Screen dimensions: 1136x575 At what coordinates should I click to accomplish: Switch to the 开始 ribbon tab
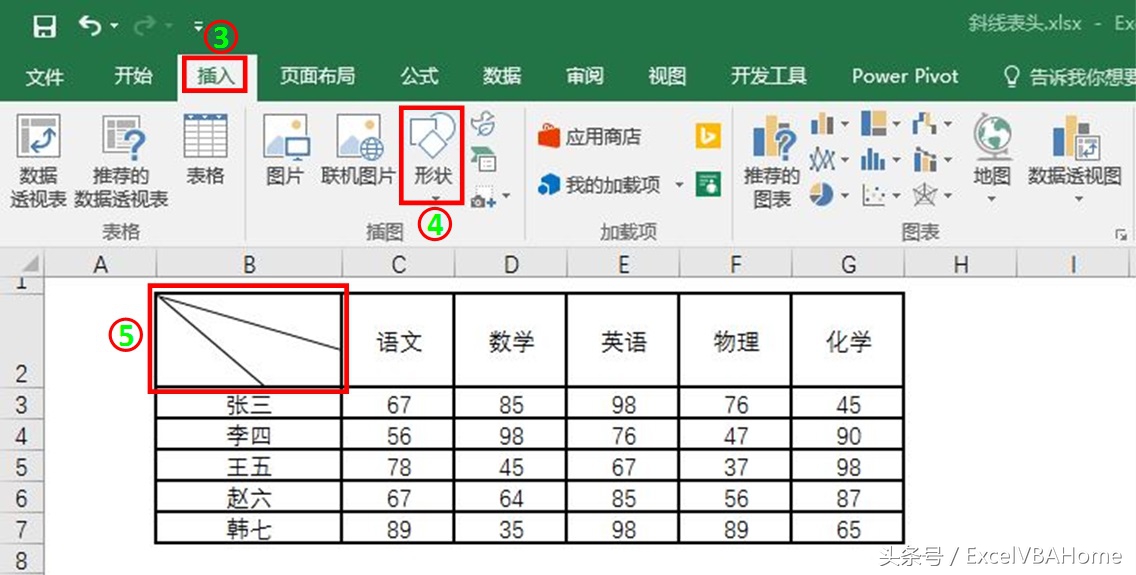tap(133, 75)
